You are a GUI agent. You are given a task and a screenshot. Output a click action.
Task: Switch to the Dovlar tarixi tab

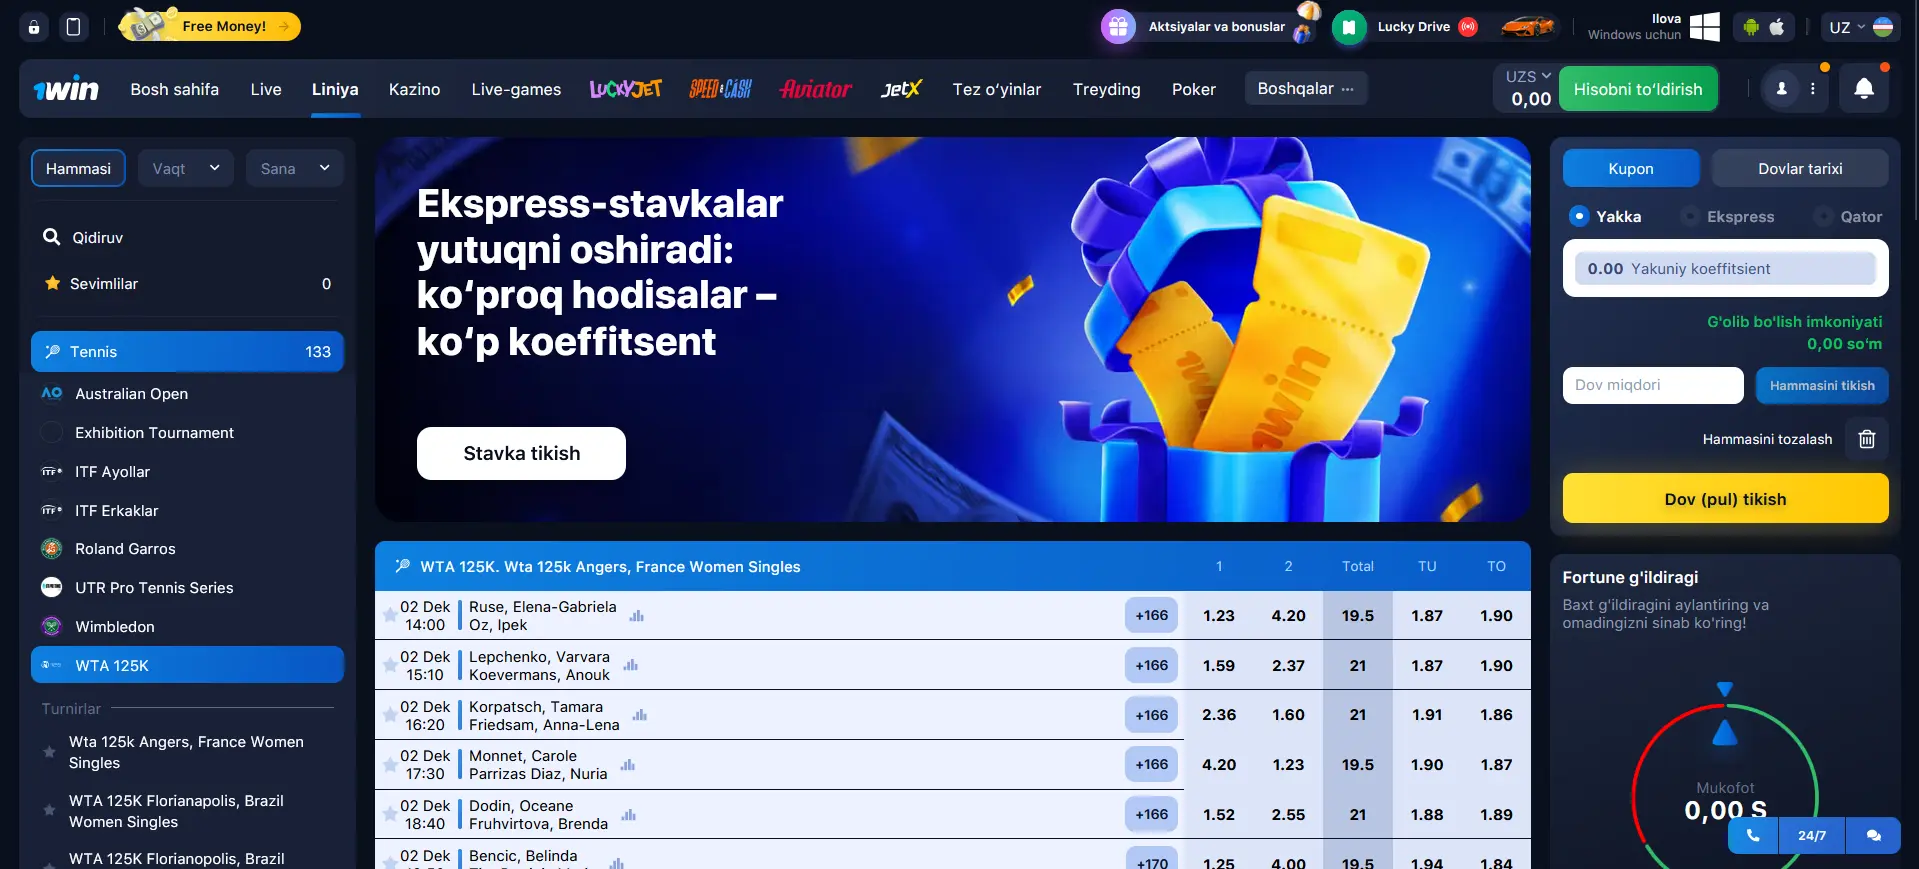click(1800, 168)
